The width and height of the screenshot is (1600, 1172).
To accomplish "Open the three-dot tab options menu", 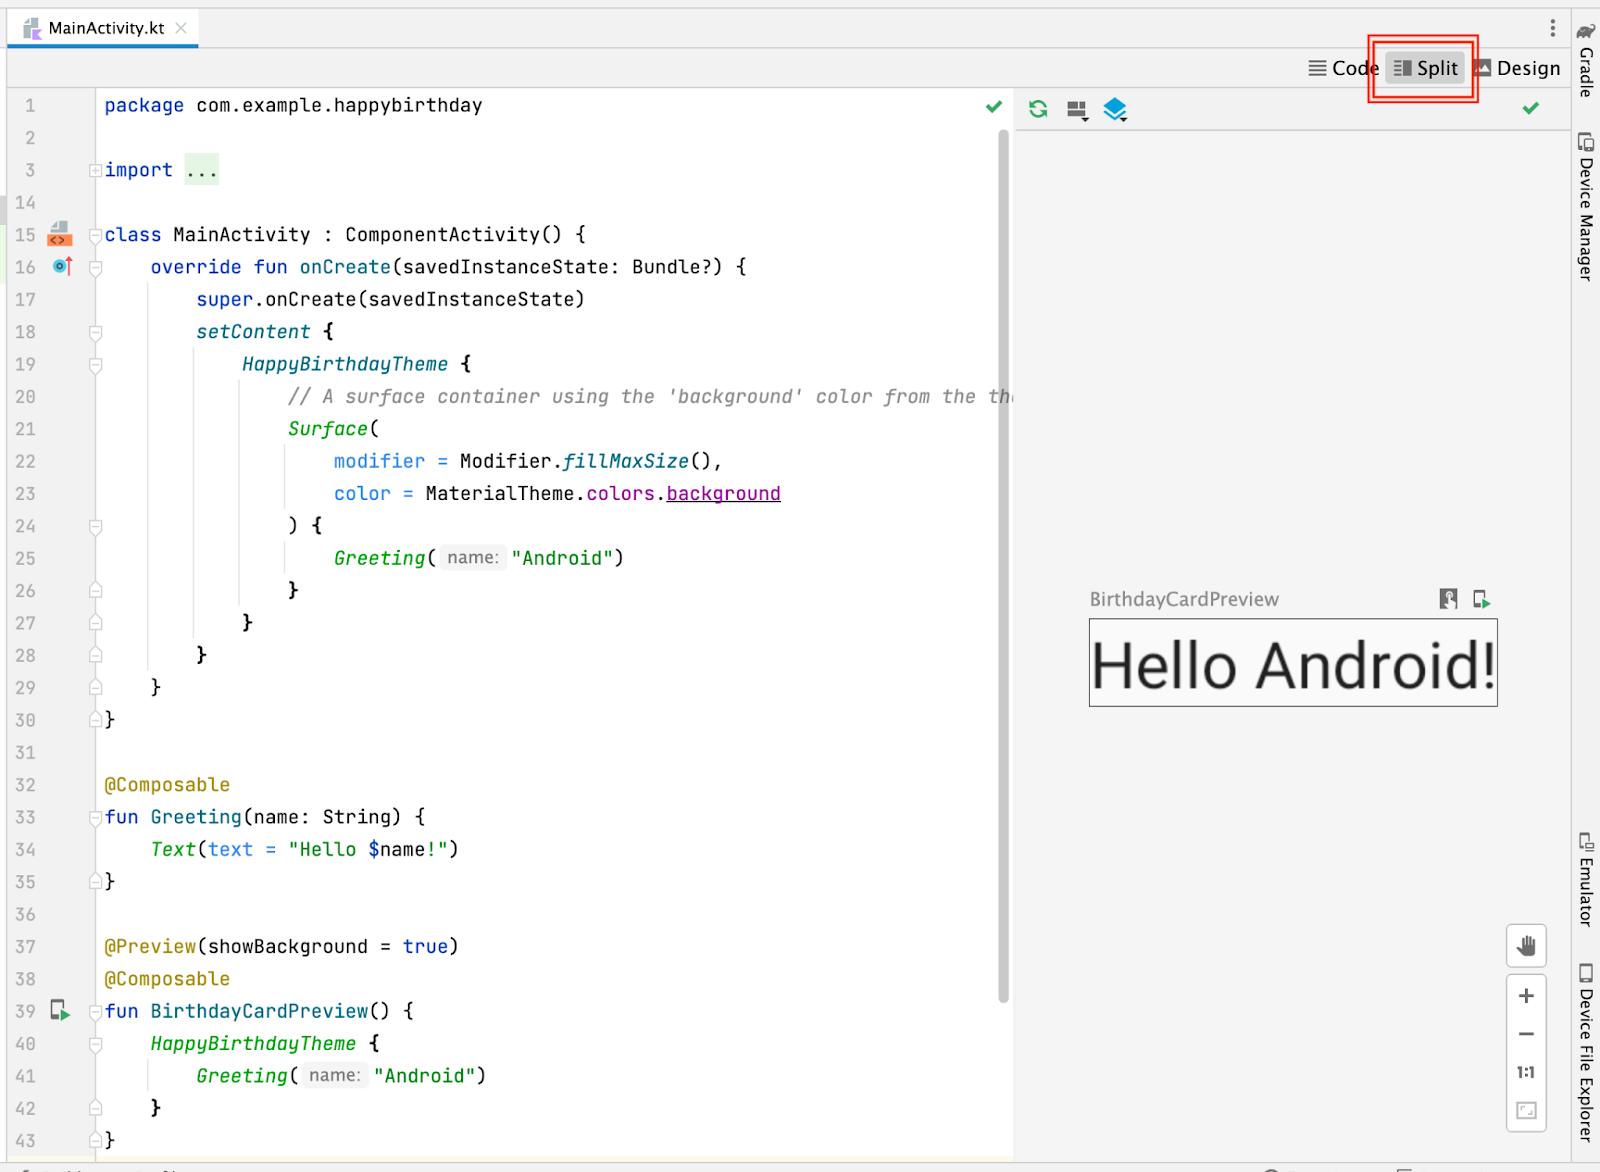I will point(1552,28).
